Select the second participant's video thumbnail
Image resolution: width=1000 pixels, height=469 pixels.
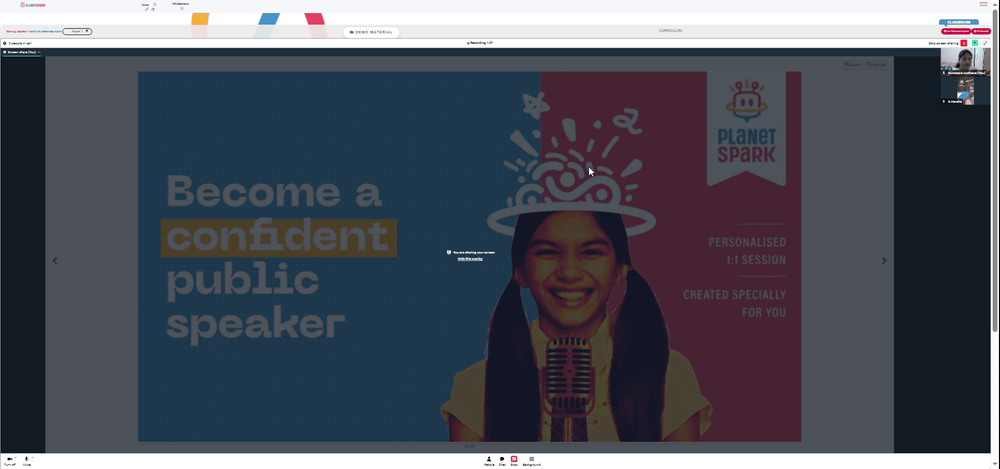(966, 91)
